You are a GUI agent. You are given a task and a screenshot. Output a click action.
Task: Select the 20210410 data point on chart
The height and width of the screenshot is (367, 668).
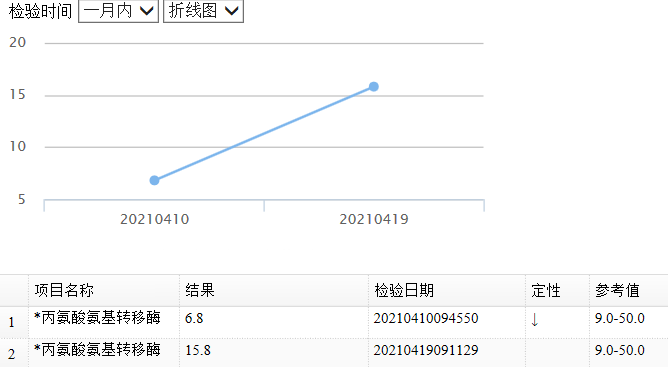pos(155,180)
